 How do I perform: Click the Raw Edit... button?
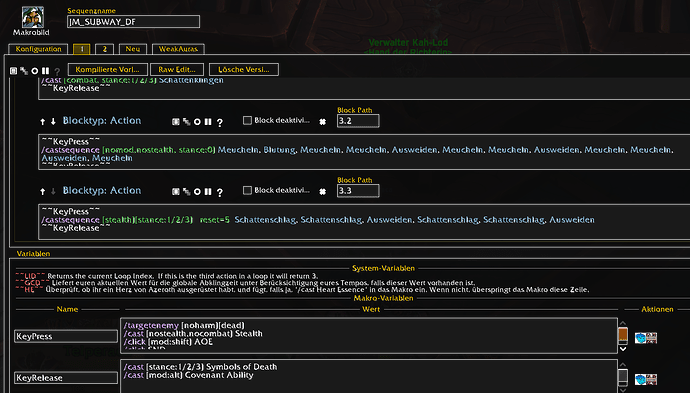(x=177, y=70)
